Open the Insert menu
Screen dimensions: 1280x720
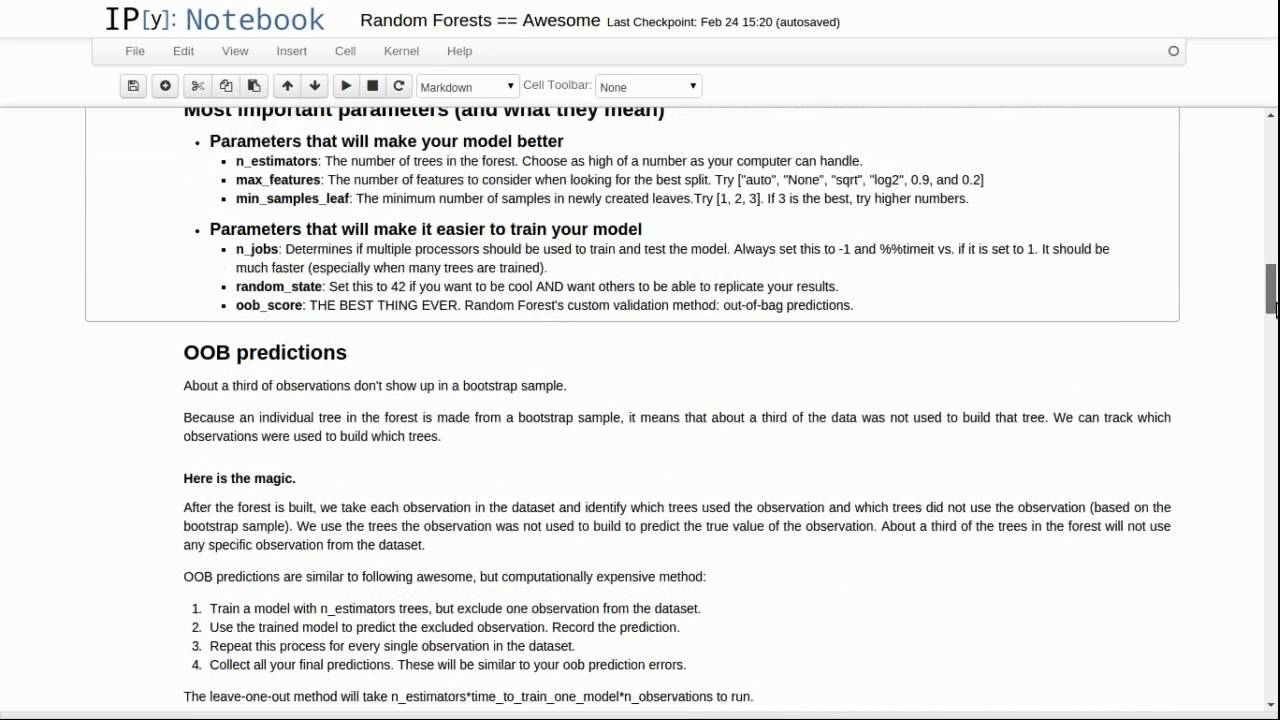292,51
